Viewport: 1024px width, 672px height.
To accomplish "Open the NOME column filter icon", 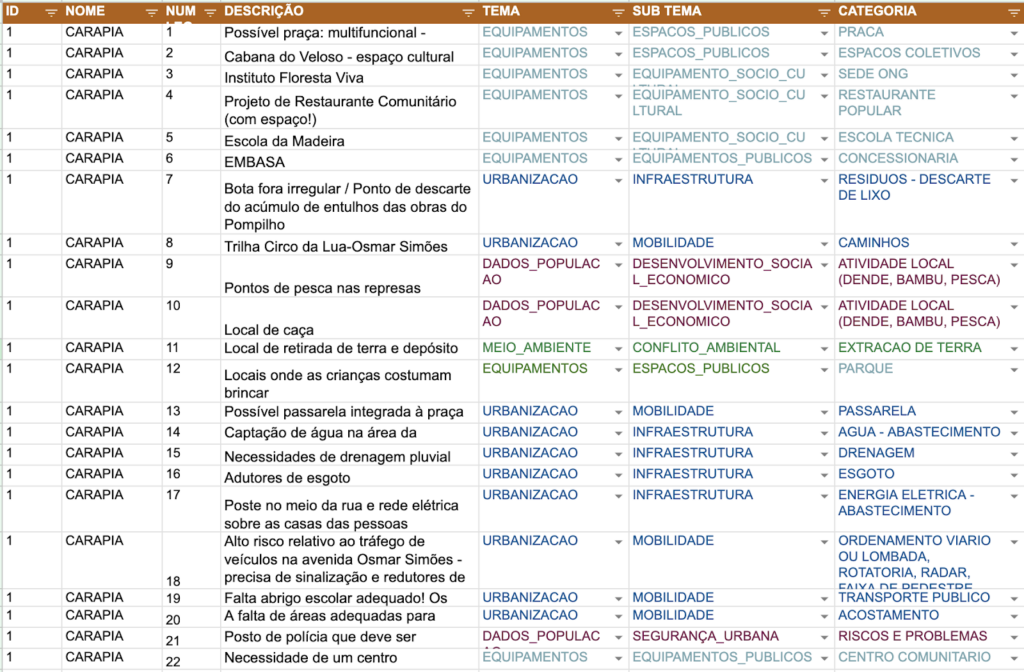I will tap(151, 12).
